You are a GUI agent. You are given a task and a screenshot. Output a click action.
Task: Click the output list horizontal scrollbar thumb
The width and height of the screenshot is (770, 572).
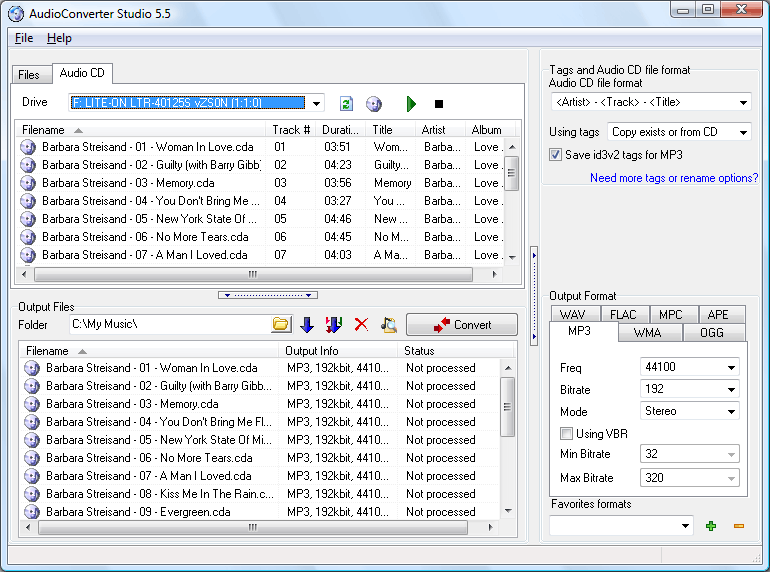click(252, 527)
